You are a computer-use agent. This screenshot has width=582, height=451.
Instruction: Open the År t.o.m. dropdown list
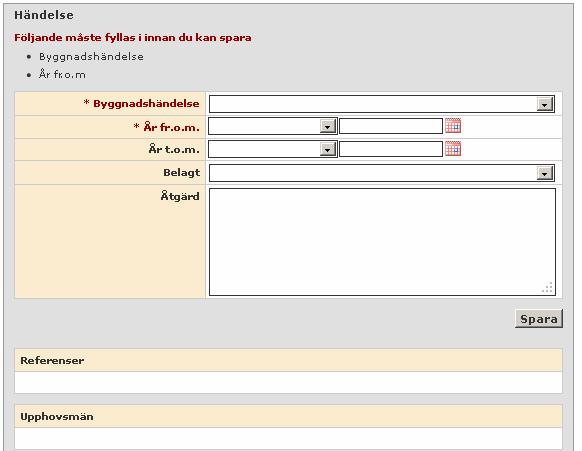[x=327, y=149]
